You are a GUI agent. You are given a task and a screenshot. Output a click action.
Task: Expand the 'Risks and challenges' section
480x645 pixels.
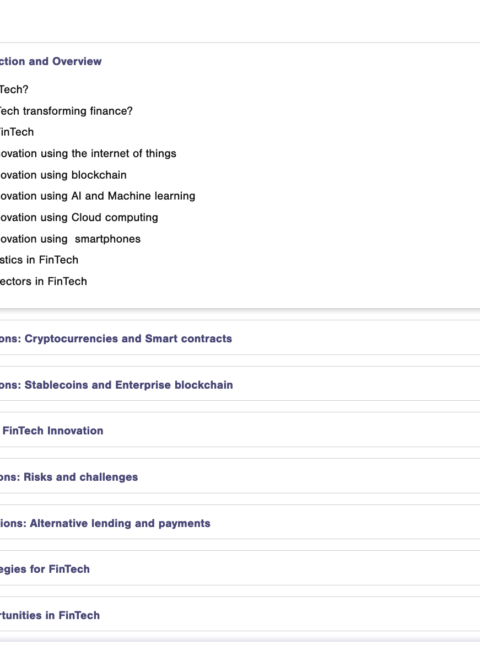[x=69, y=477]
